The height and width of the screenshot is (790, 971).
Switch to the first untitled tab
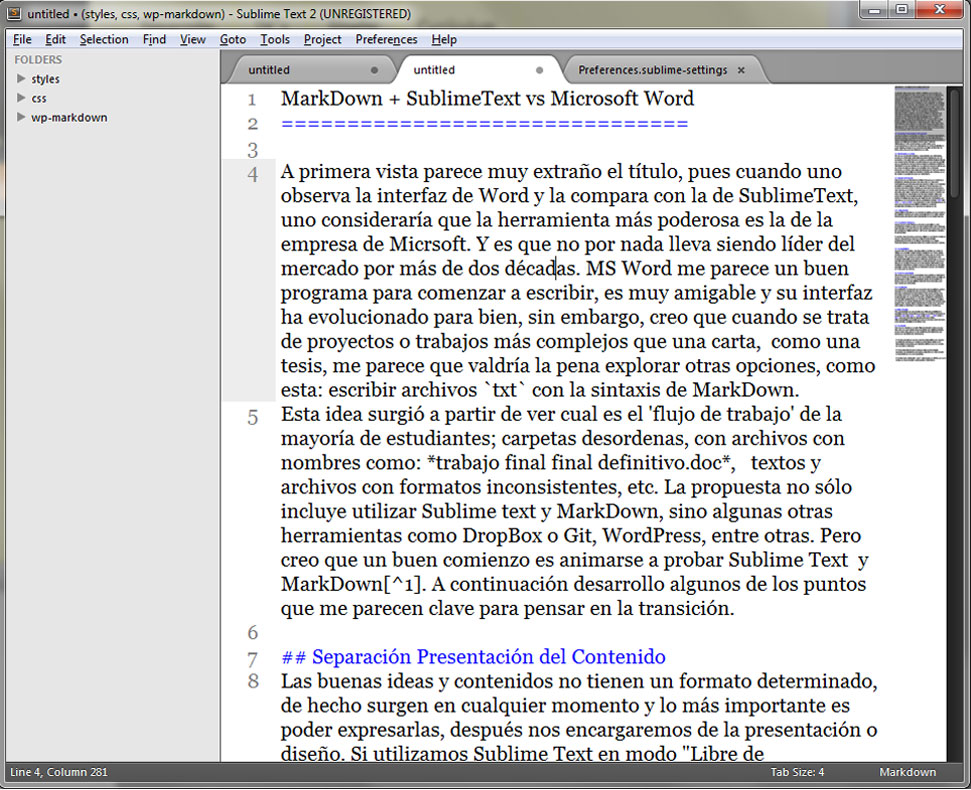click(310, 70)
